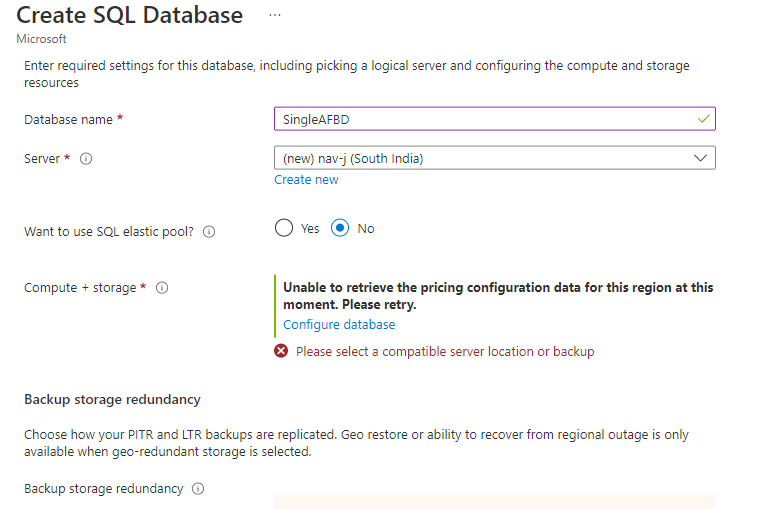775x509 pixels.
Task: Click the Microsoft subtitle text
Action: [x=42, y=39]
